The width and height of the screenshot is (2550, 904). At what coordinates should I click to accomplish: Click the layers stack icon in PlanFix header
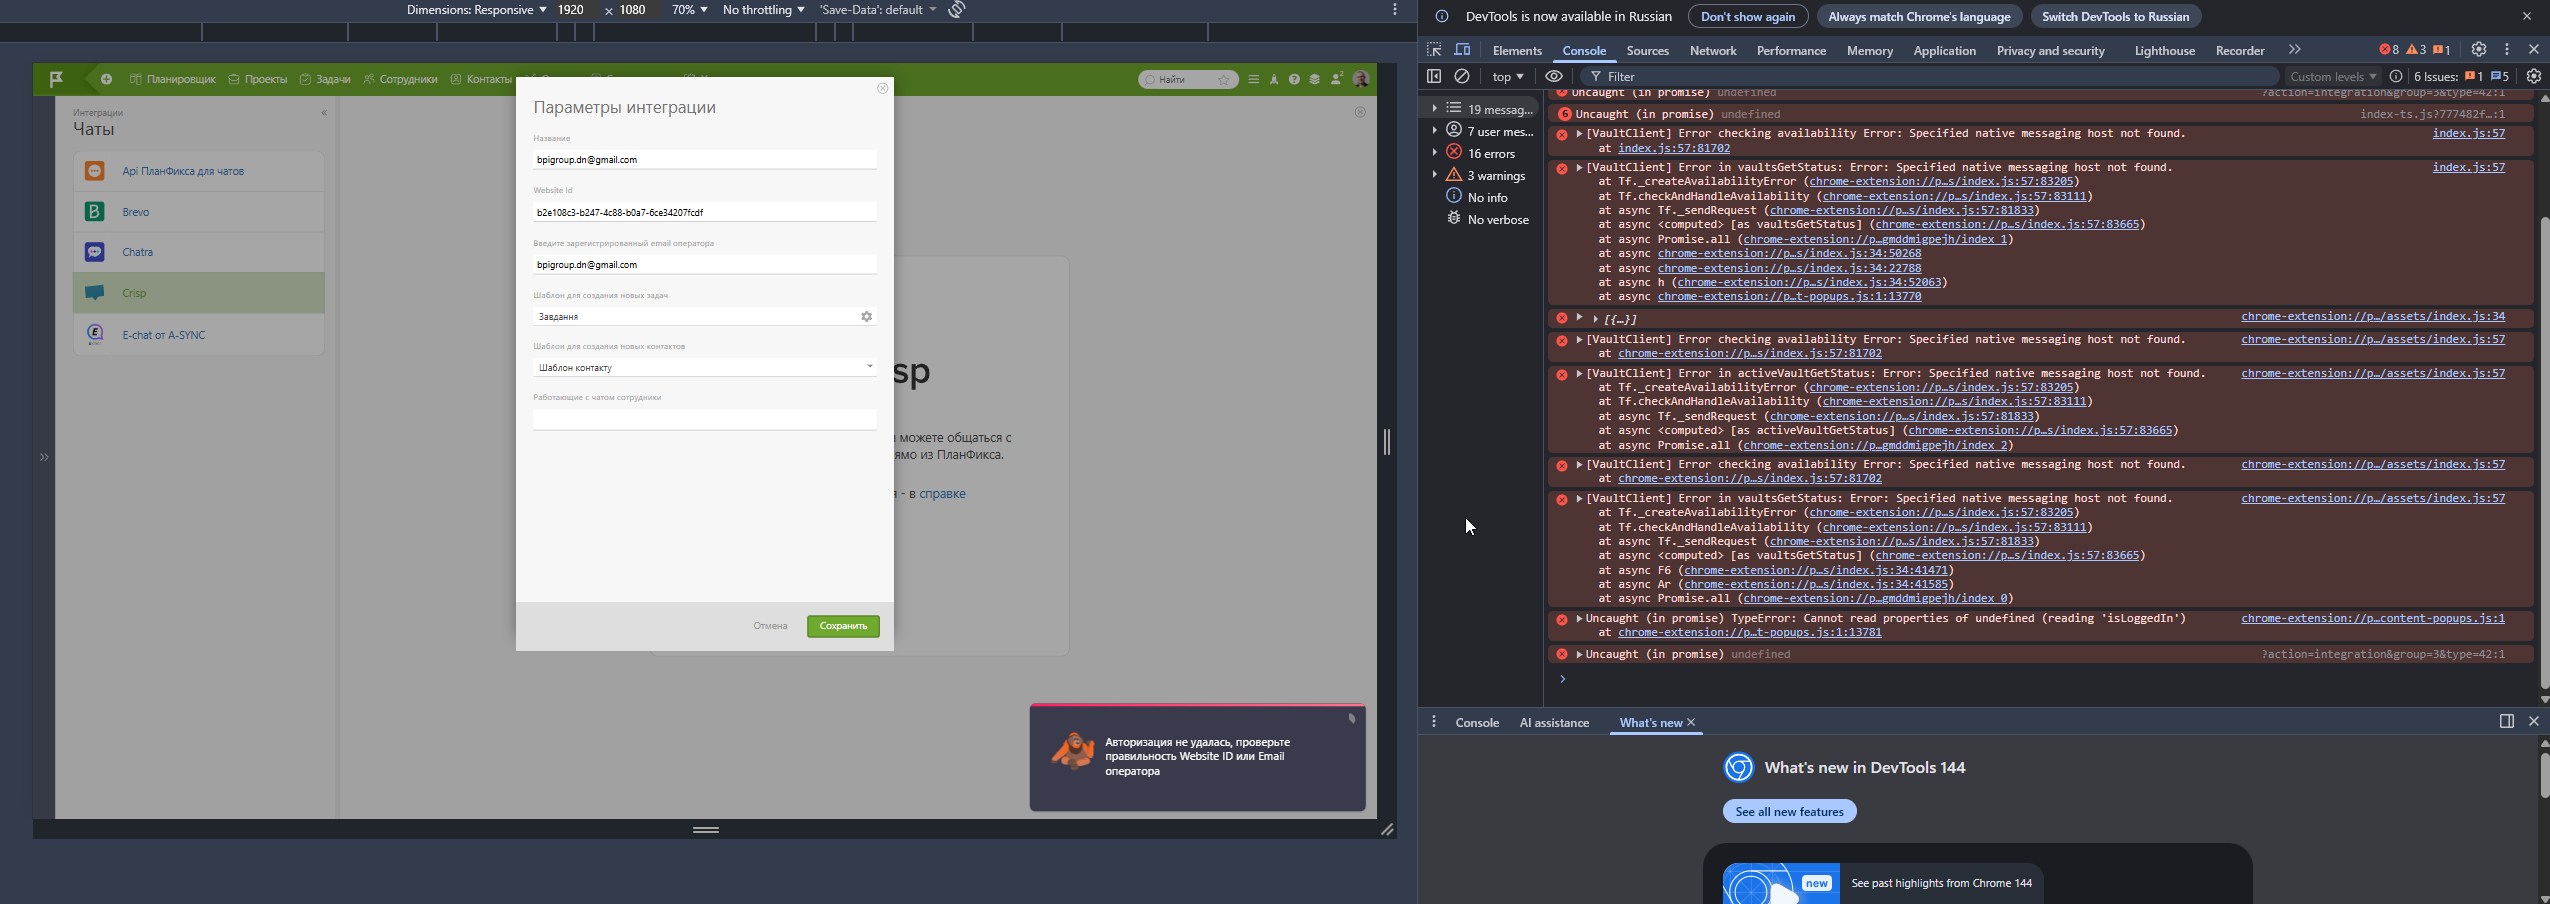click(x=1315, y=79)
